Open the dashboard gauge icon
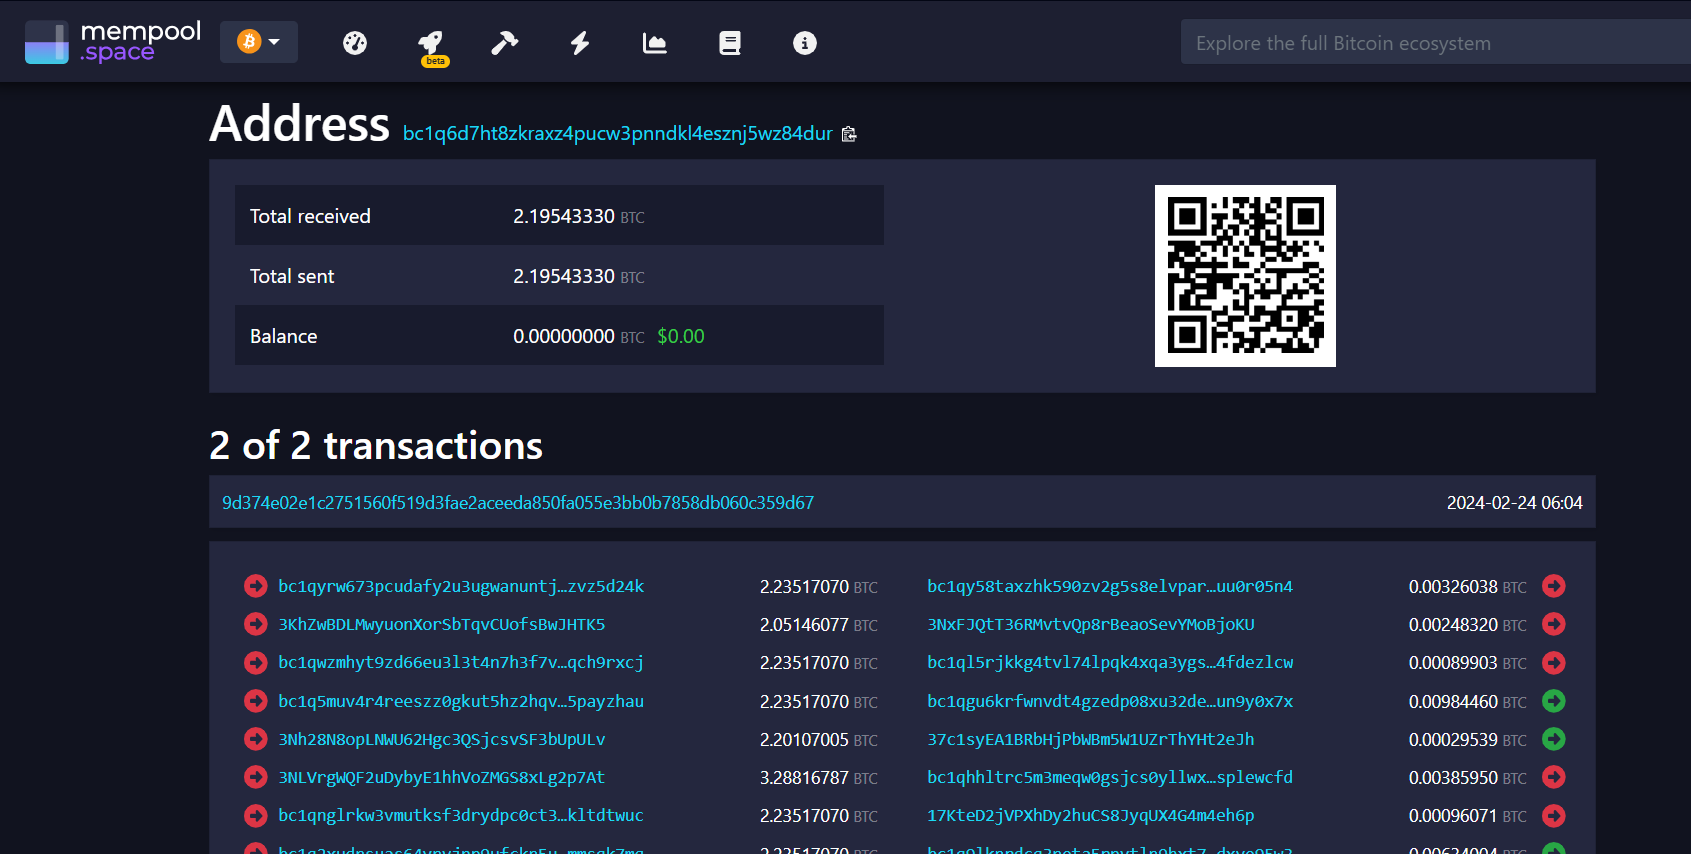 [355, 43]
